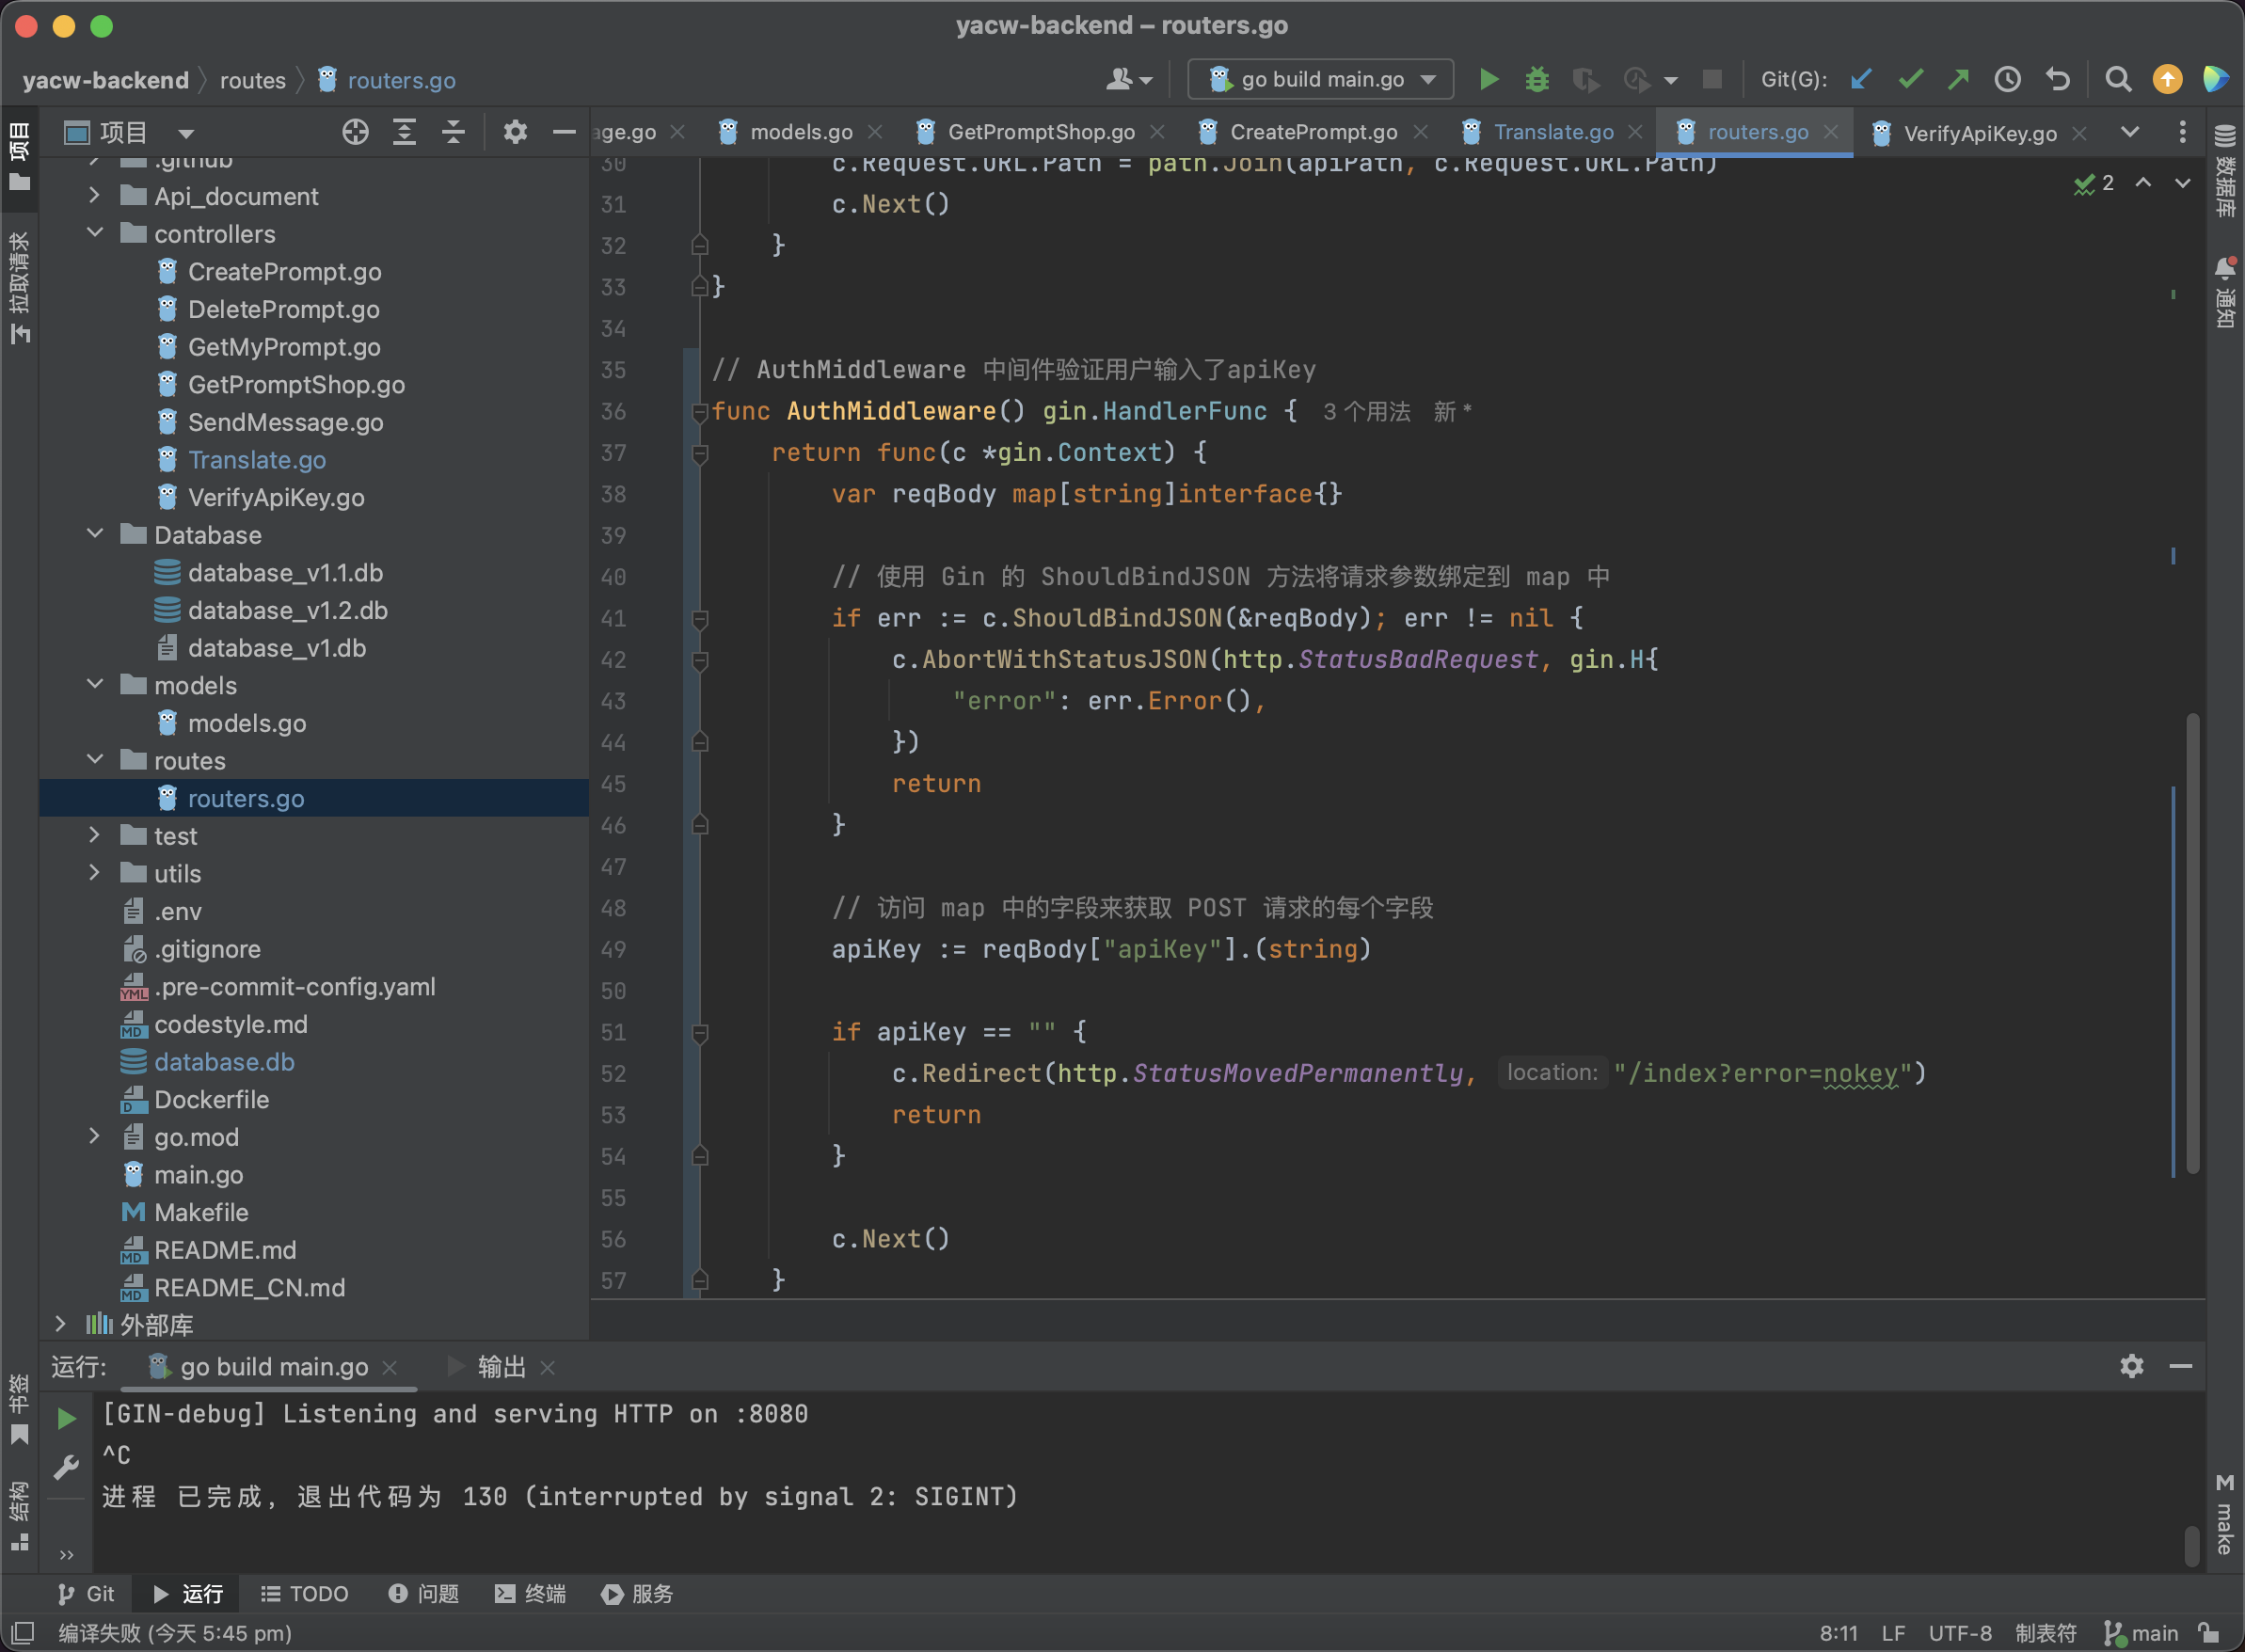
Task: Click the Debug bug icon
Action: click(1537, 79)
